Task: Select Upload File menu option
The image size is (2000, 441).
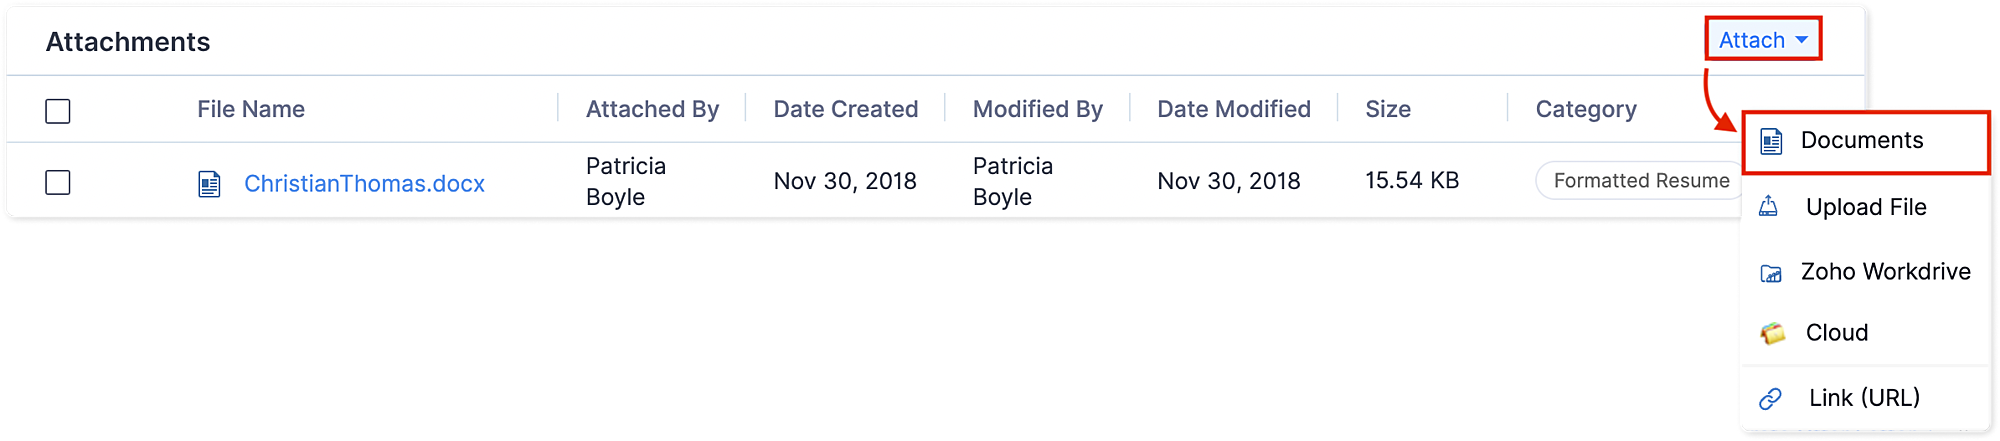Action: pyautogui.click(x=1865, y=207)
